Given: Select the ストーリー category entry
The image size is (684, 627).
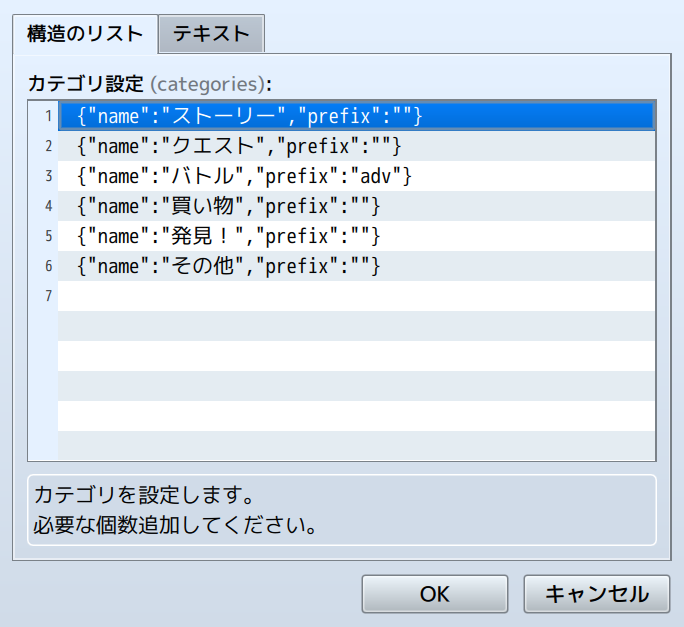Looking at the screenshot, I should [250, 117].
